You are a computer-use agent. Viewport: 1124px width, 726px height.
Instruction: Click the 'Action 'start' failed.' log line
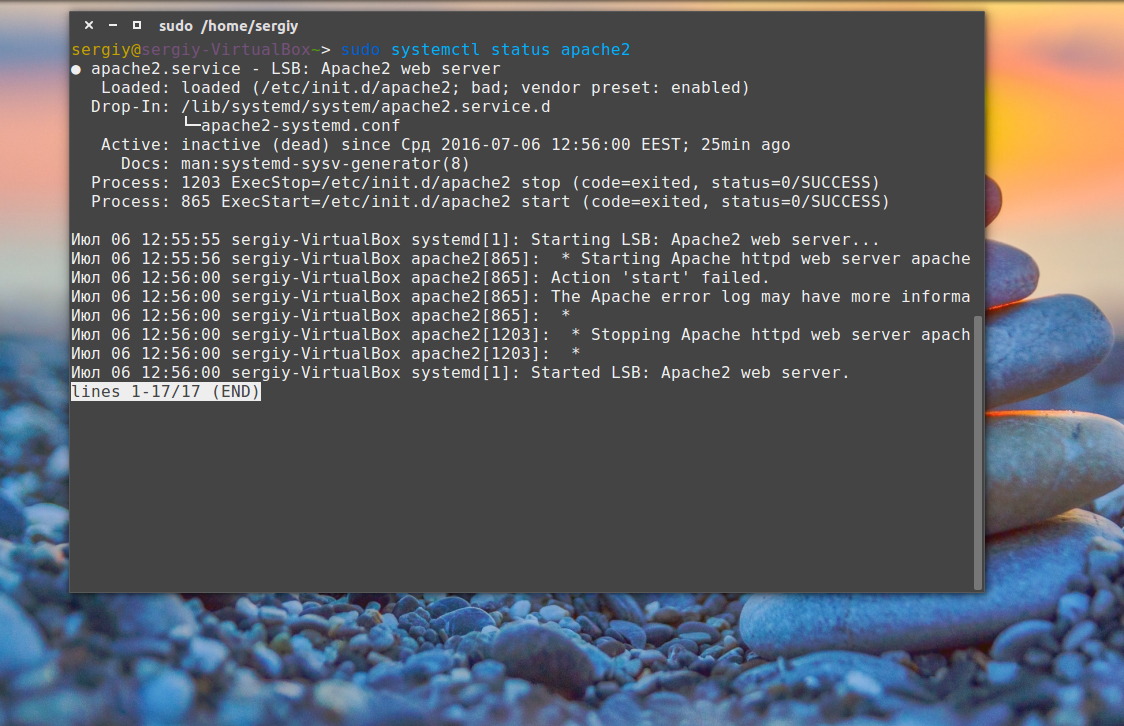pyautogui.click(x=660, y=278)
